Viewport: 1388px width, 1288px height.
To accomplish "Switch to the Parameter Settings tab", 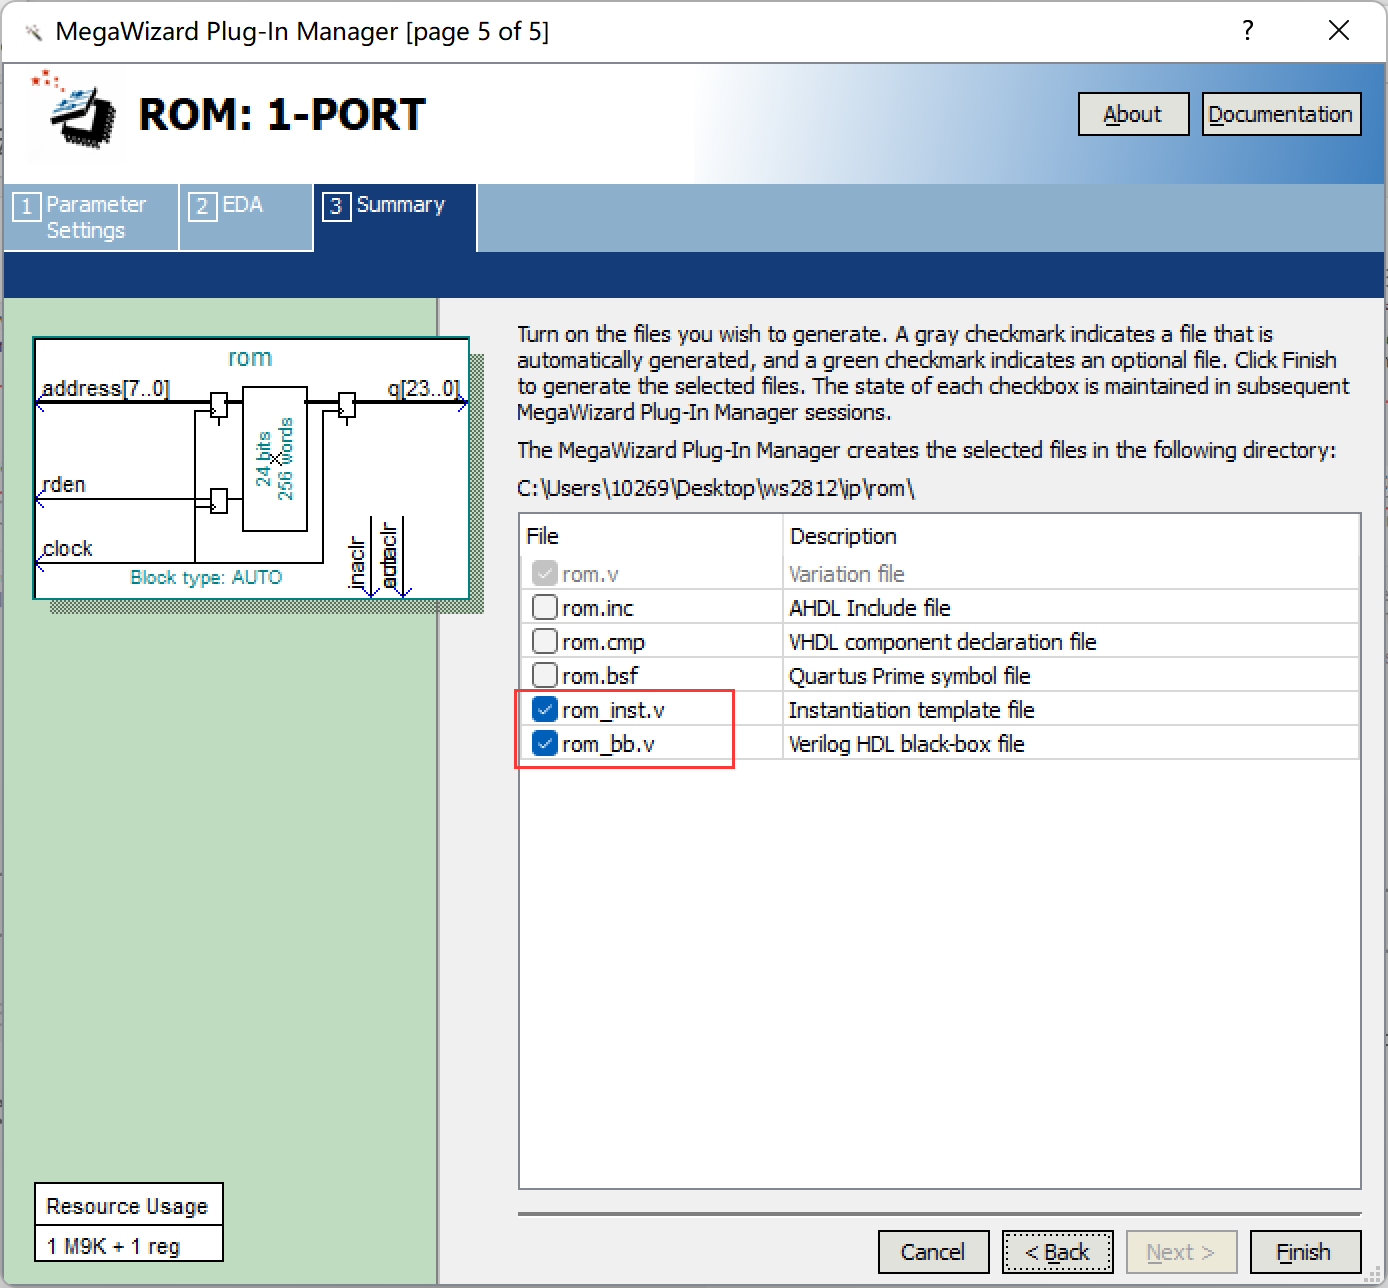I will point(91,217).
